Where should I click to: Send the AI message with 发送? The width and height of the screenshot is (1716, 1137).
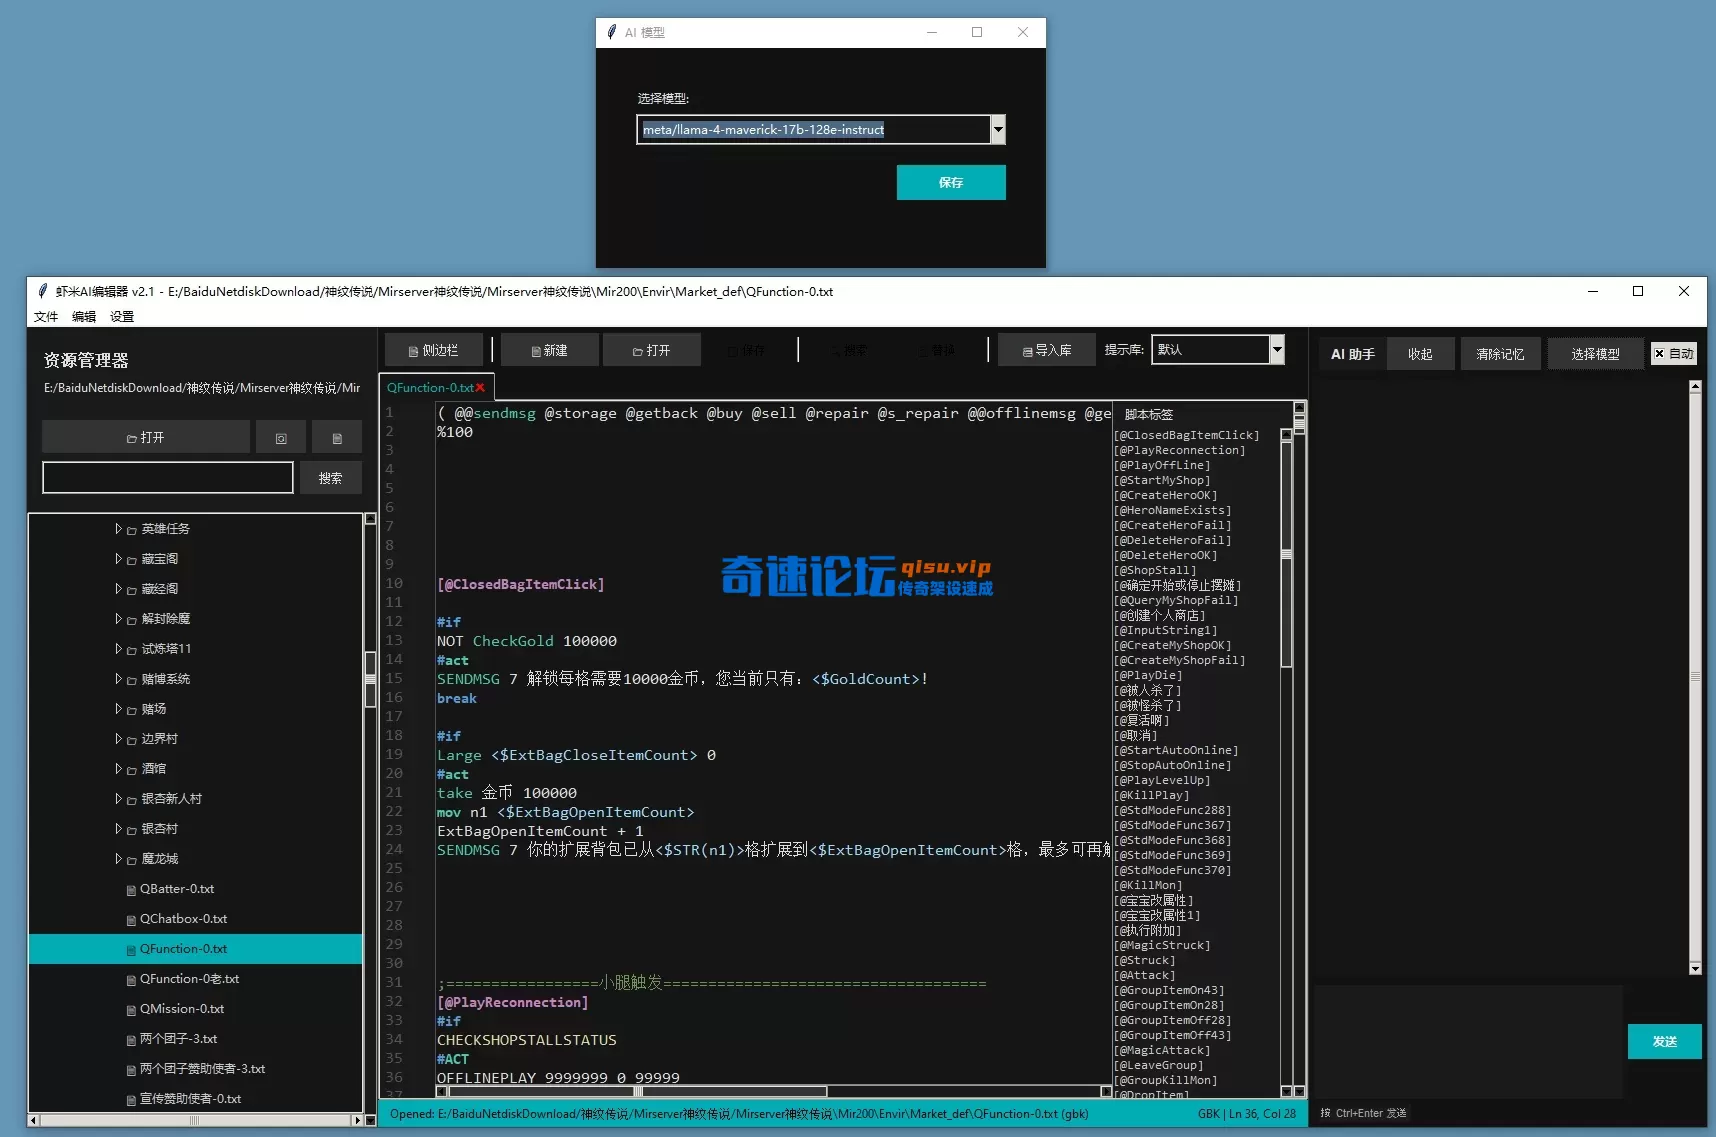point(1663,1041)
